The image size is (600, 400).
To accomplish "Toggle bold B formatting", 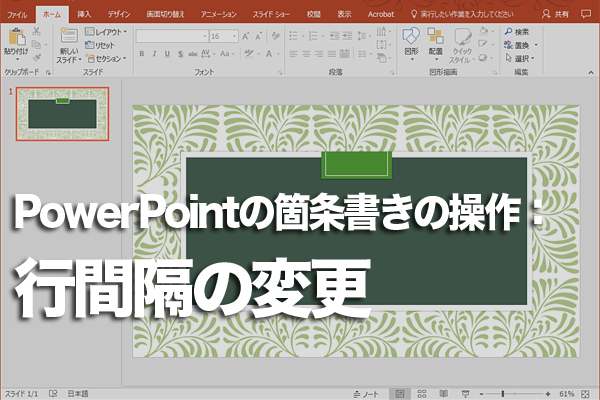I will (x=142, y=54).
